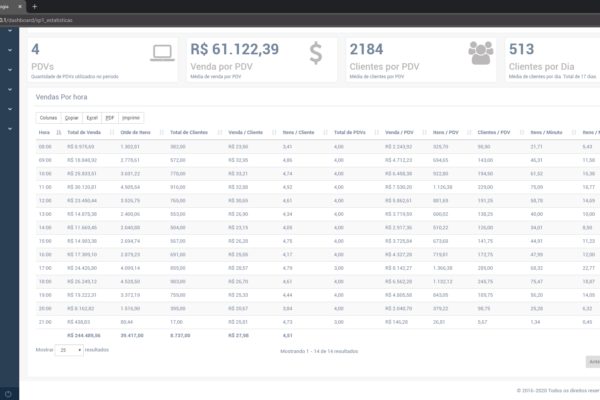Image resolution: width=600 pixels, height=400 pixels.
Task: Open the Colunas column visibility button
Action: point(48,118)
